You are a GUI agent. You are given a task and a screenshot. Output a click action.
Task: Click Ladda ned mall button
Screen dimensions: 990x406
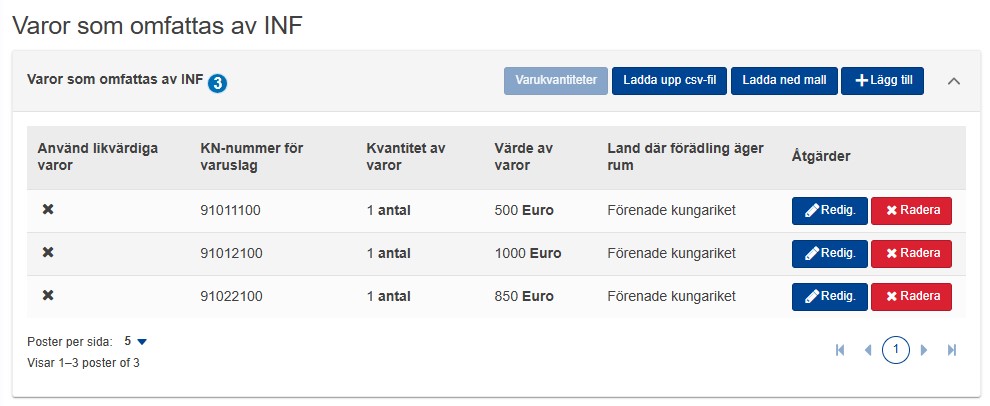(x=784, y=81)
